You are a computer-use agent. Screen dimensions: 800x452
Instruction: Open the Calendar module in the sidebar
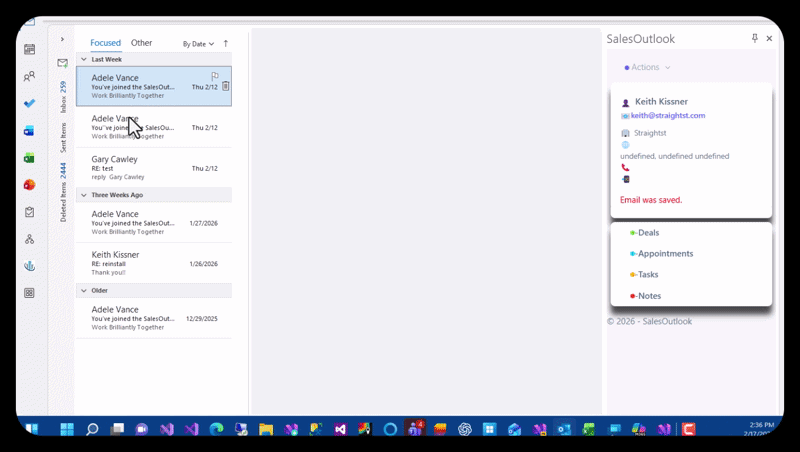pos(30,49)
